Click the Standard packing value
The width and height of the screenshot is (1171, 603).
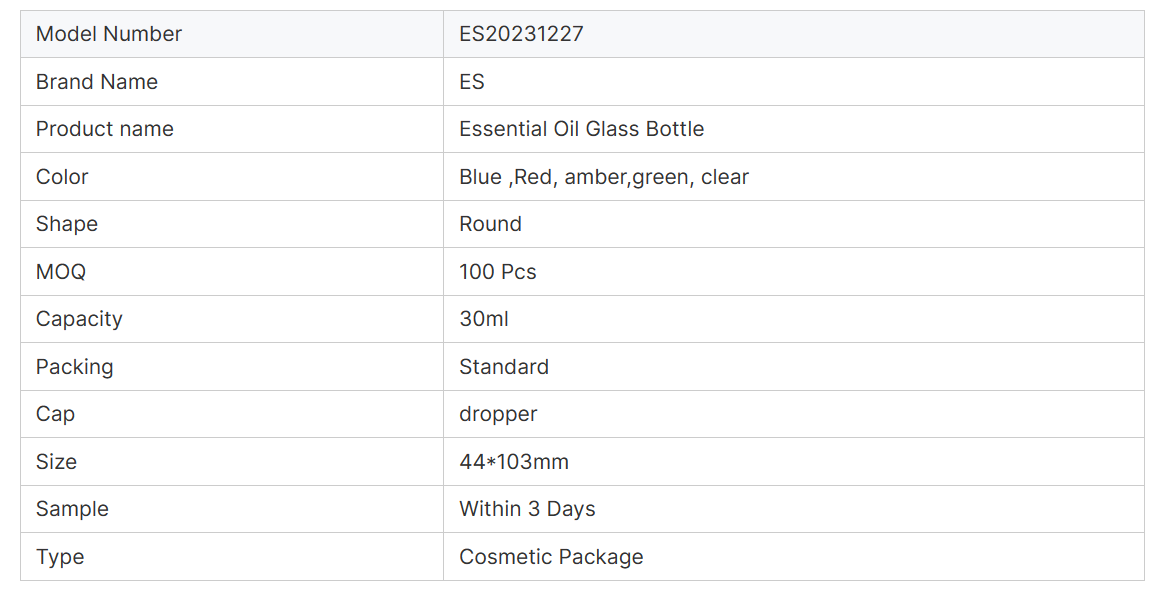[503, 366]
